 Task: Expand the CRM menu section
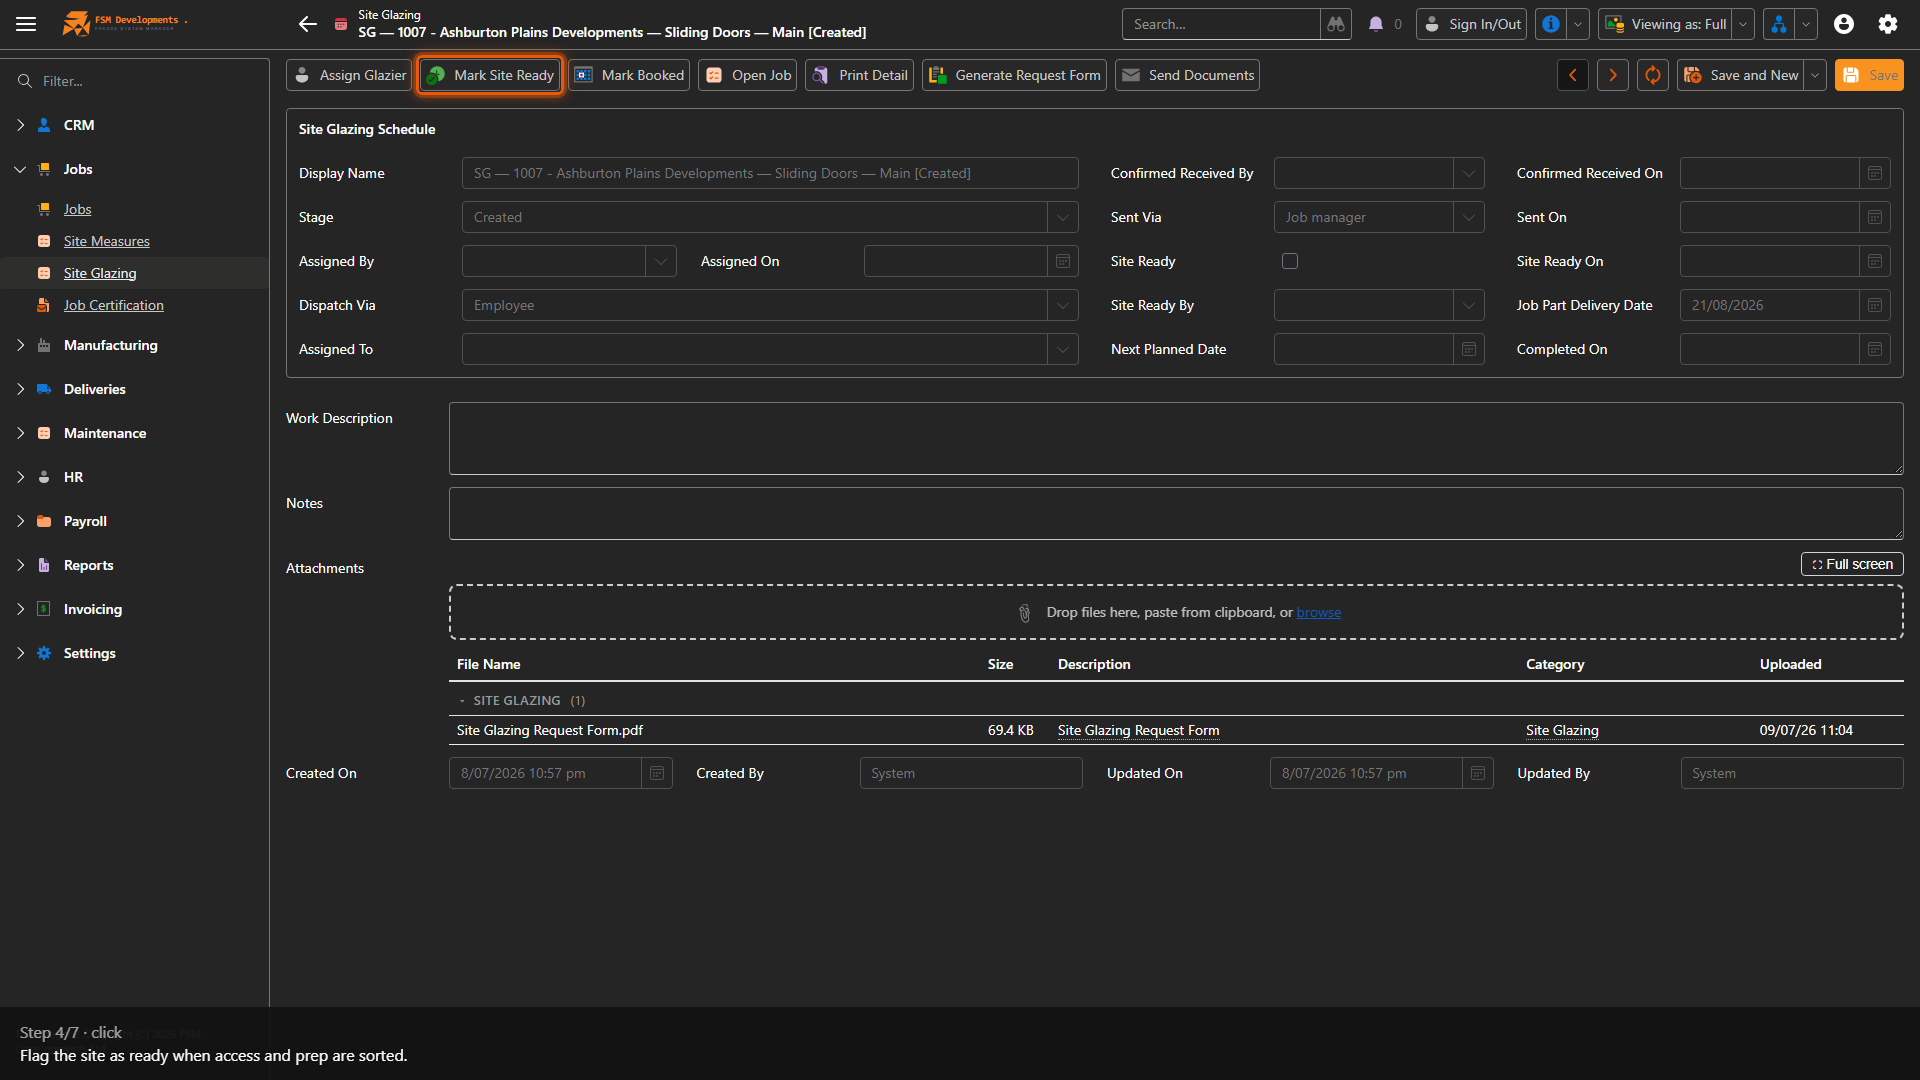coord(20,125)
